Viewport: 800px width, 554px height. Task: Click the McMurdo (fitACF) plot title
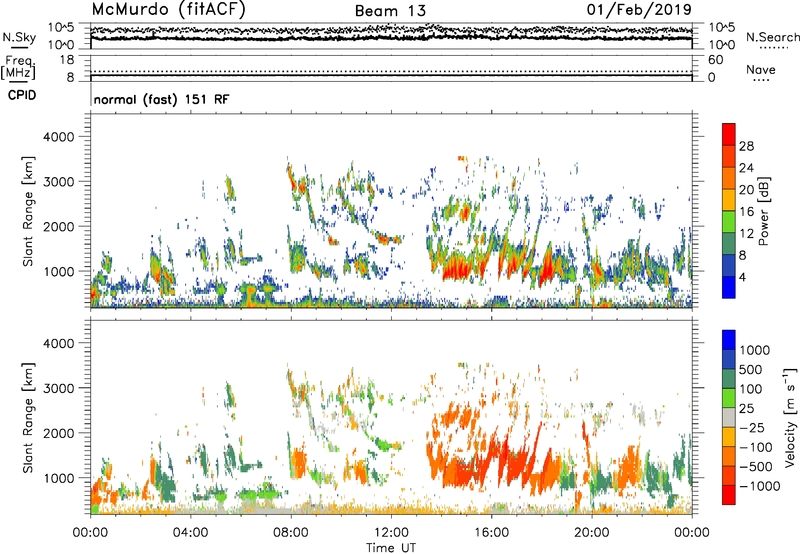point(168,9)
